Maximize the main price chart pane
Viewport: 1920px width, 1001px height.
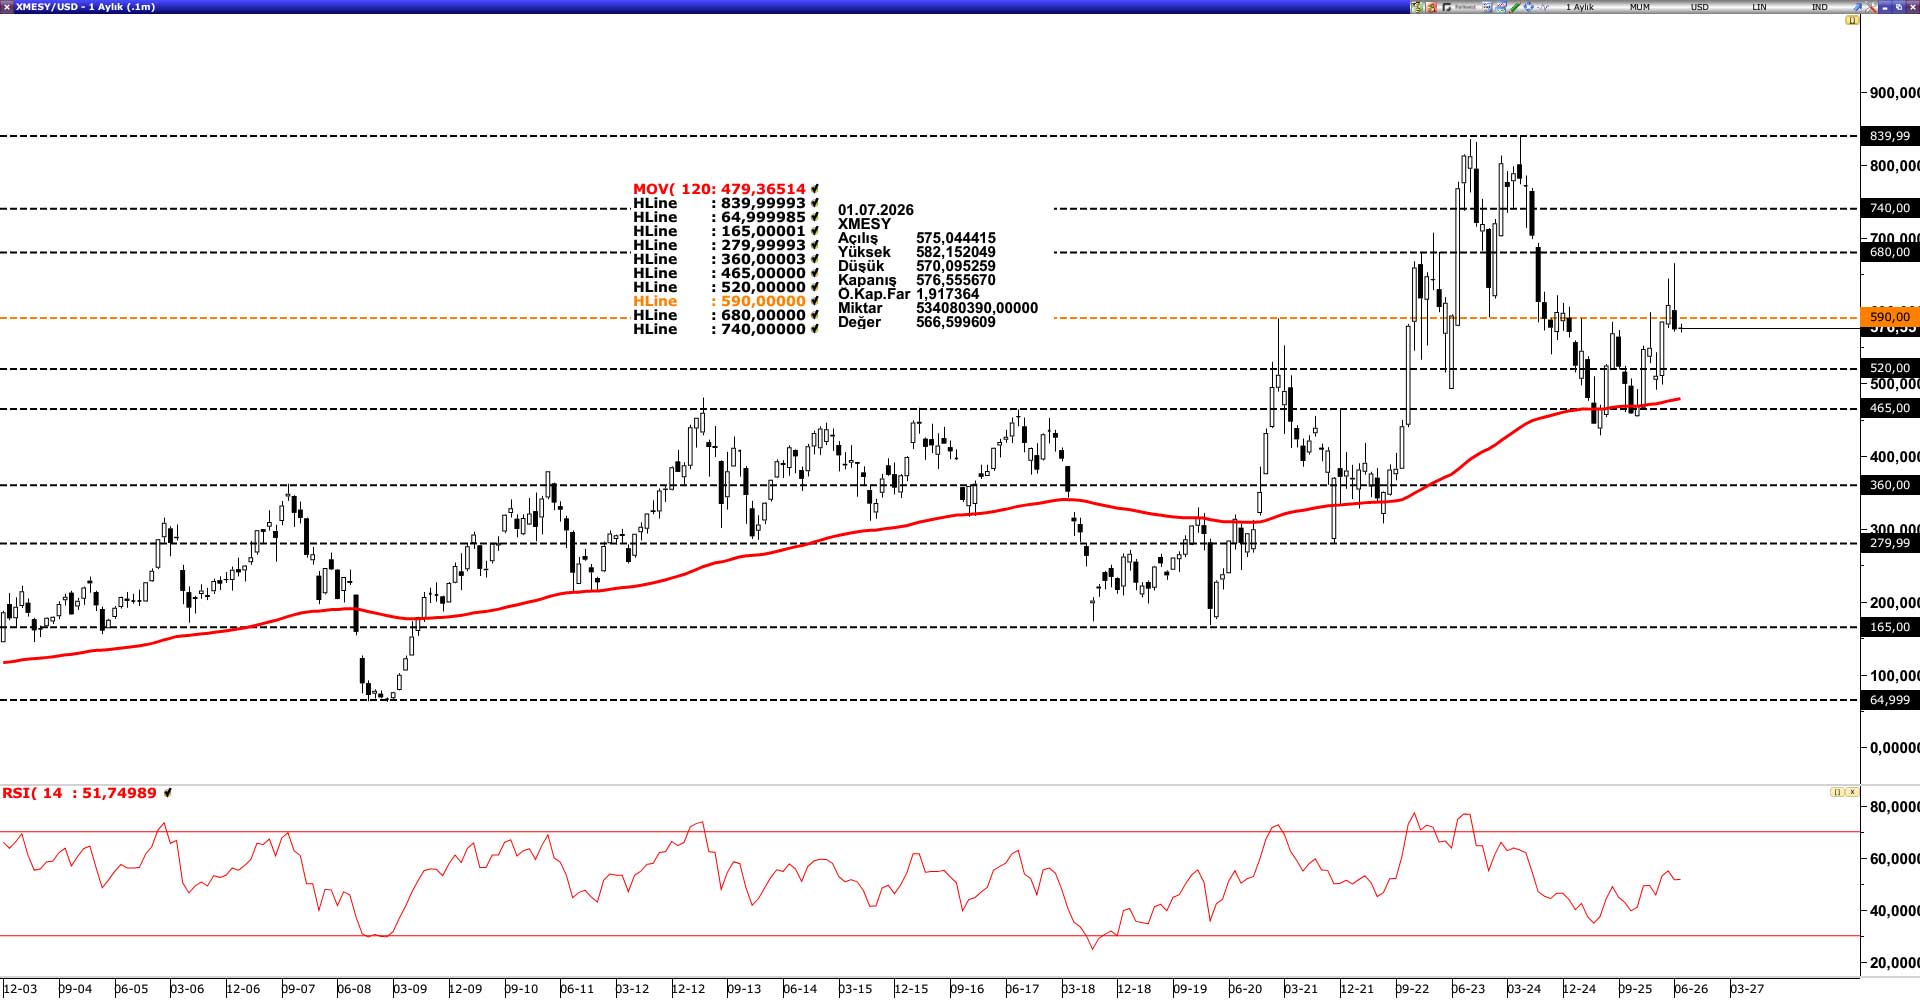pos(1852,20)
